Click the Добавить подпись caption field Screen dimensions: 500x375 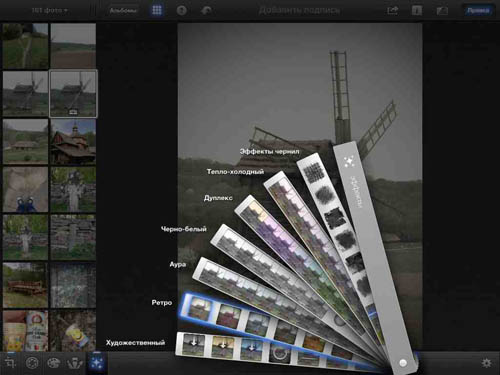299,11
